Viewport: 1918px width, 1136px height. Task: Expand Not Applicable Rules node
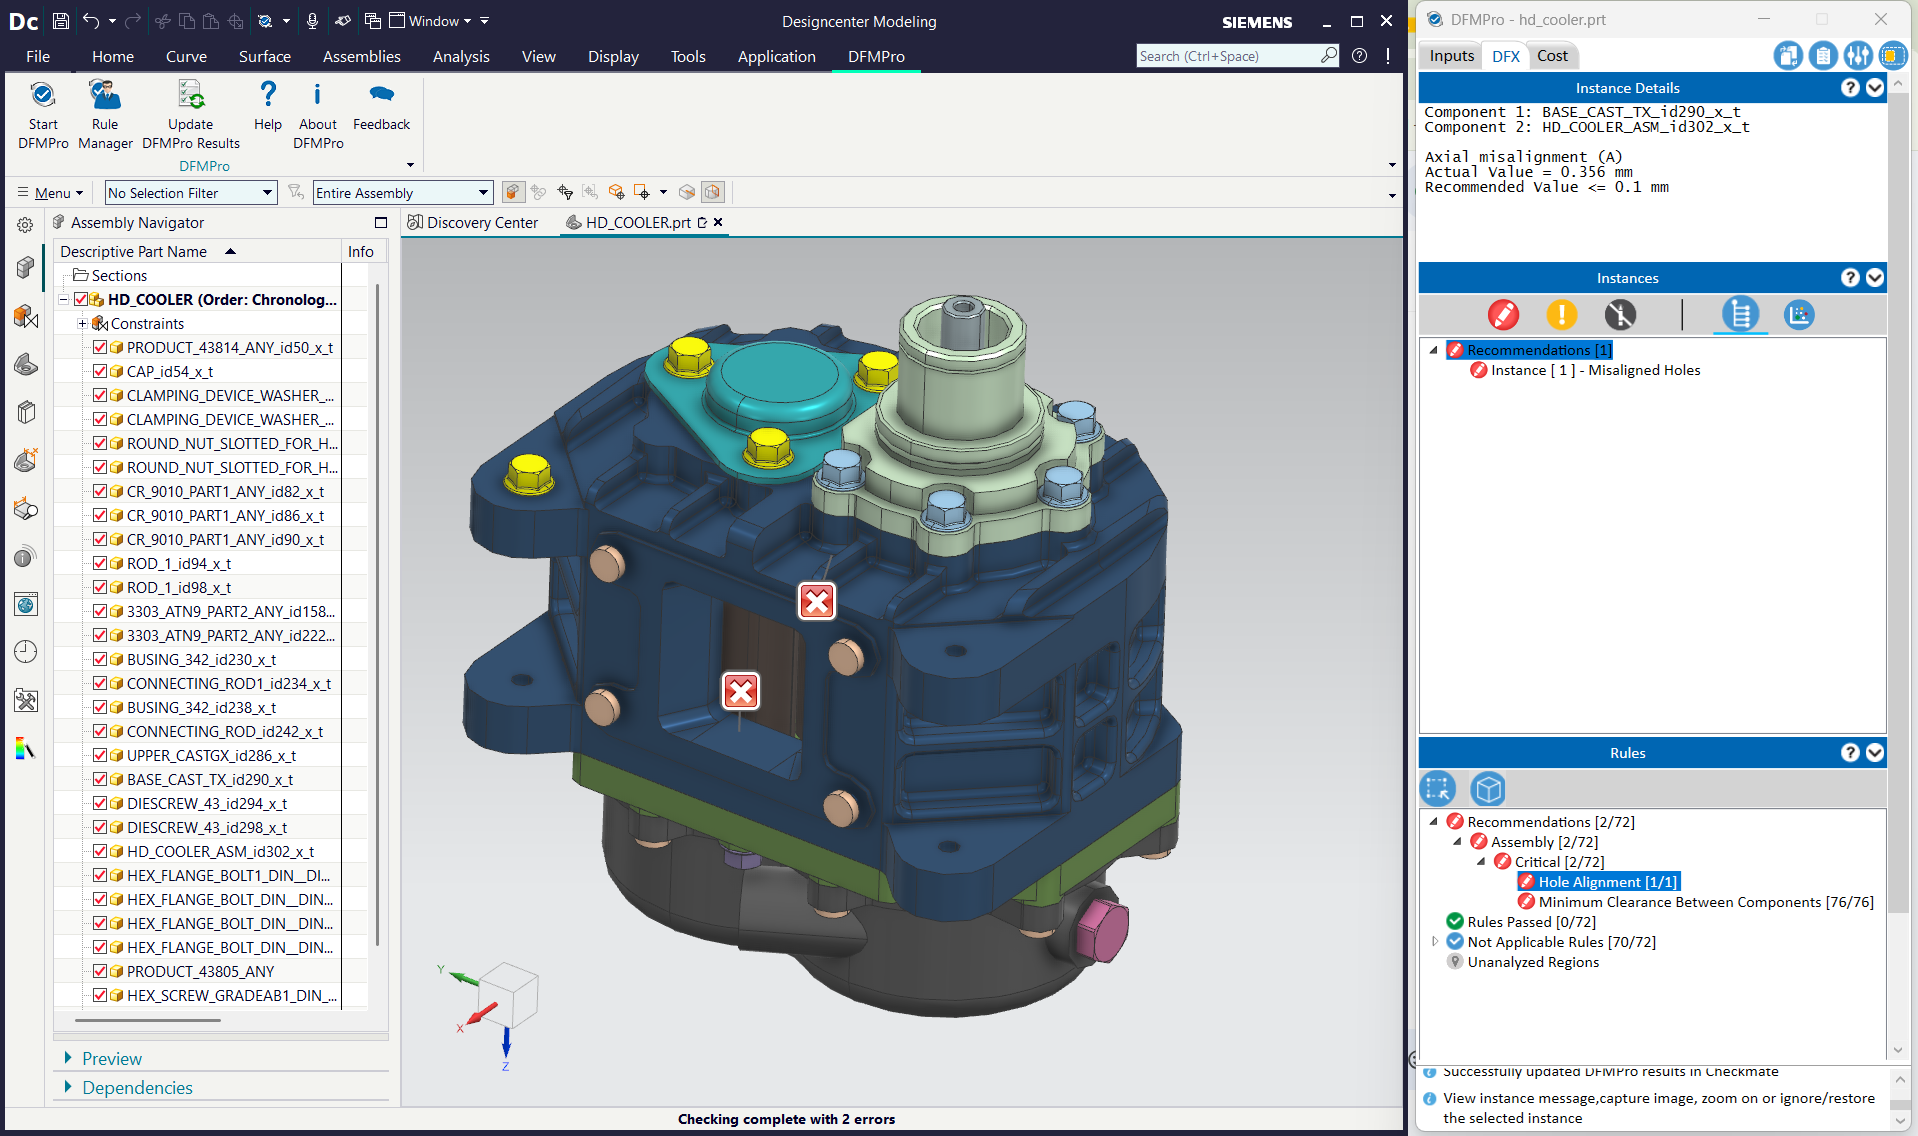1435,942
